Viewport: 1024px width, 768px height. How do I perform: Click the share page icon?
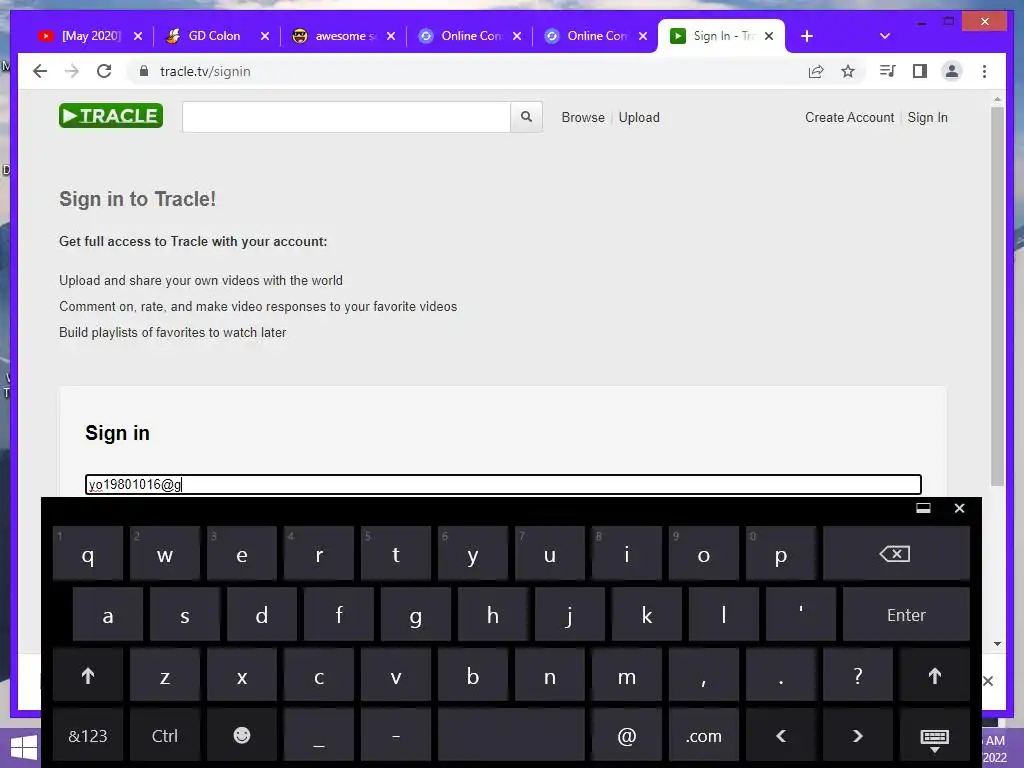tap(816, 71)
